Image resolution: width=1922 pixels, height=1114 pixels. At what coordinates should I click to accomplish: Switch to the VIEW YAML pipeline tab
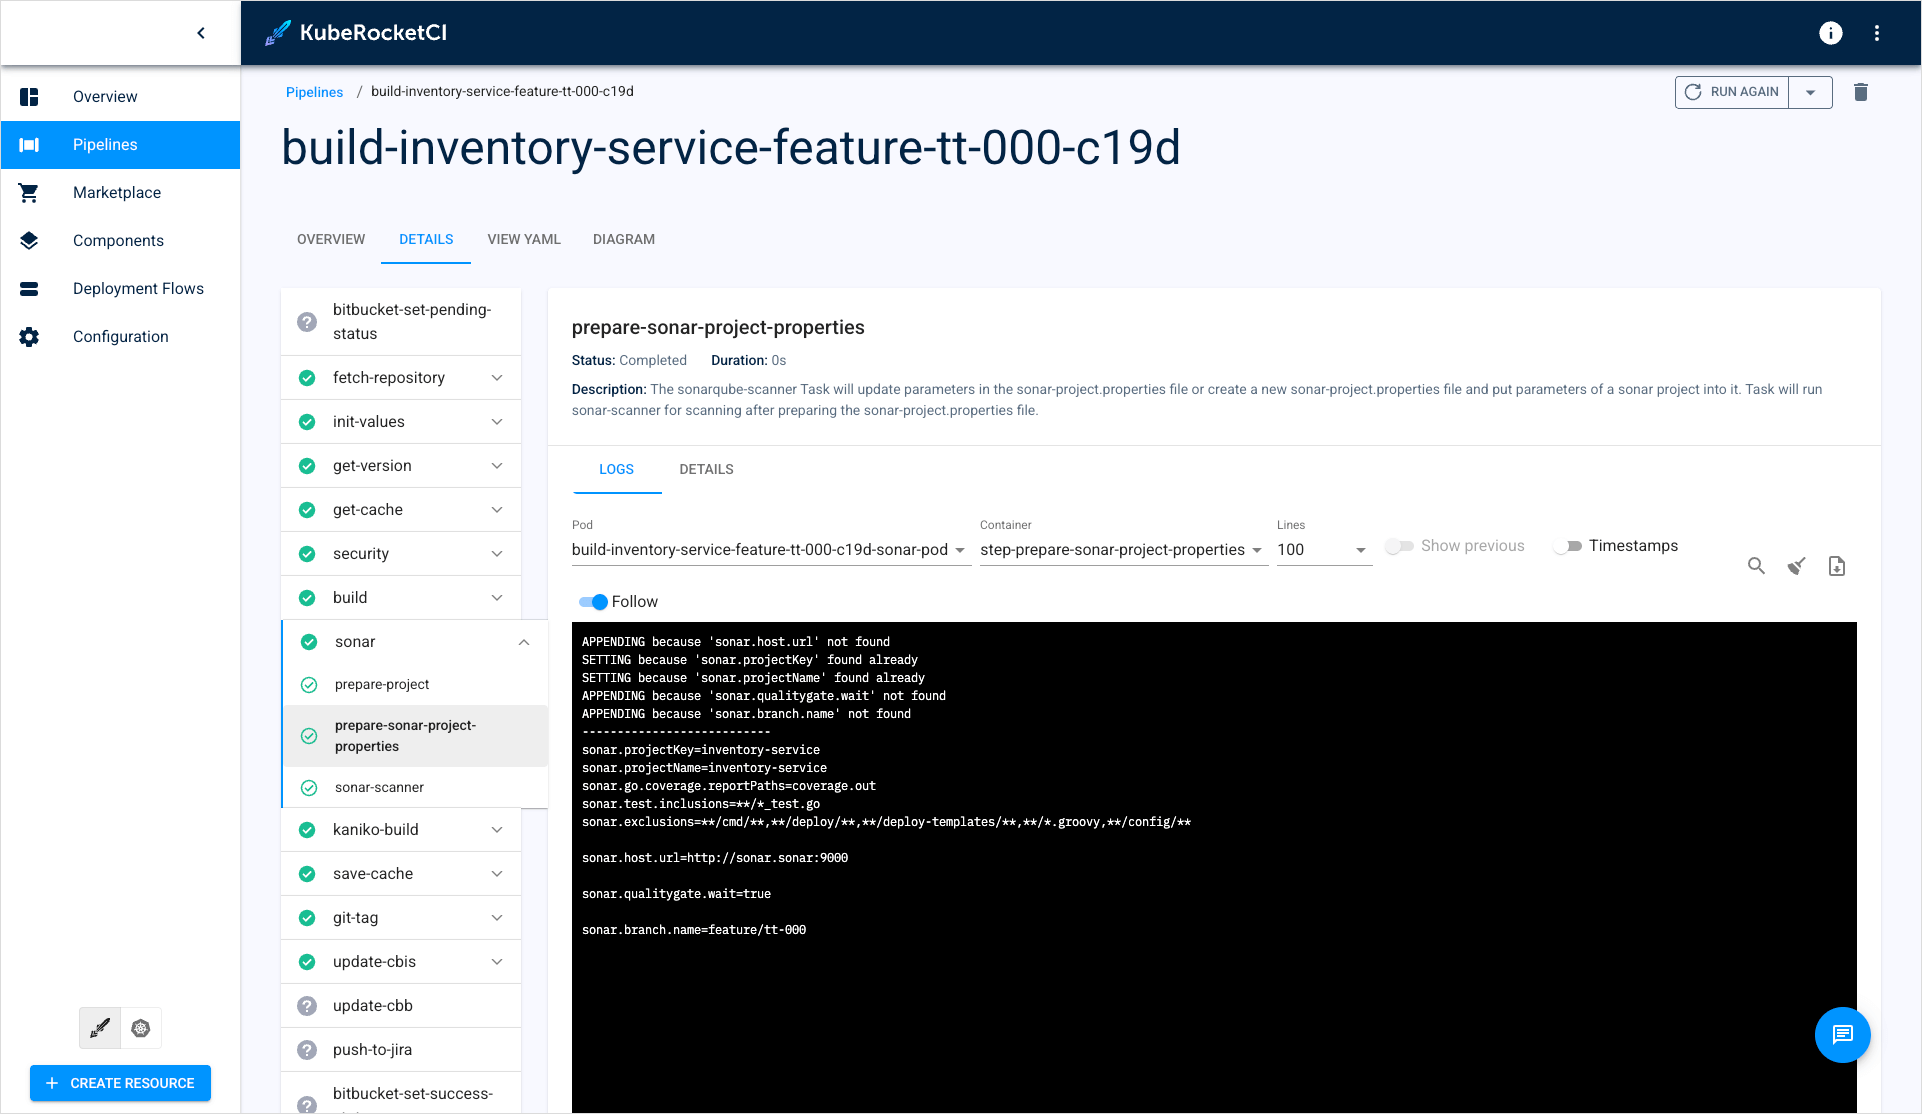click(522, 239)
